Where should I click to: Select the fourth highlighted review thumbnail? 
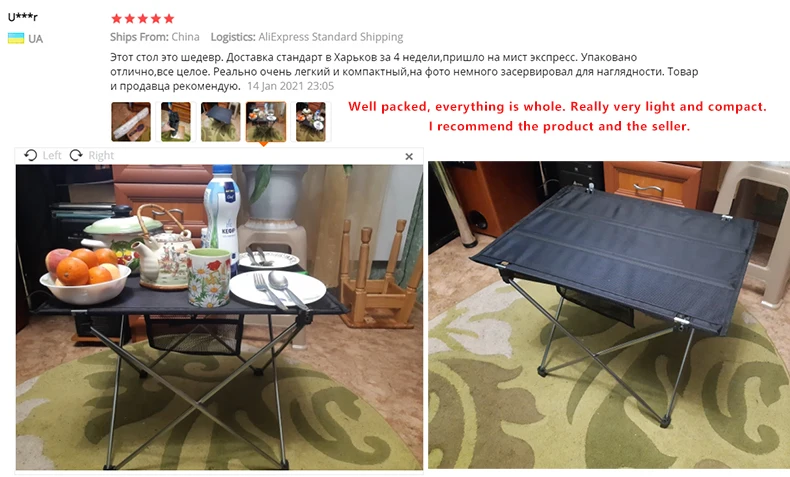click(x=266, y=122)
